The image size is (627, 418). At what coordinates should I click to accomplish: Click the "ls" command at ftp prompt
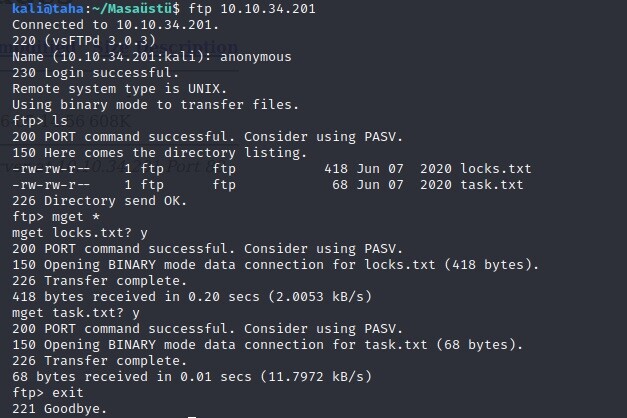(60, 121)
